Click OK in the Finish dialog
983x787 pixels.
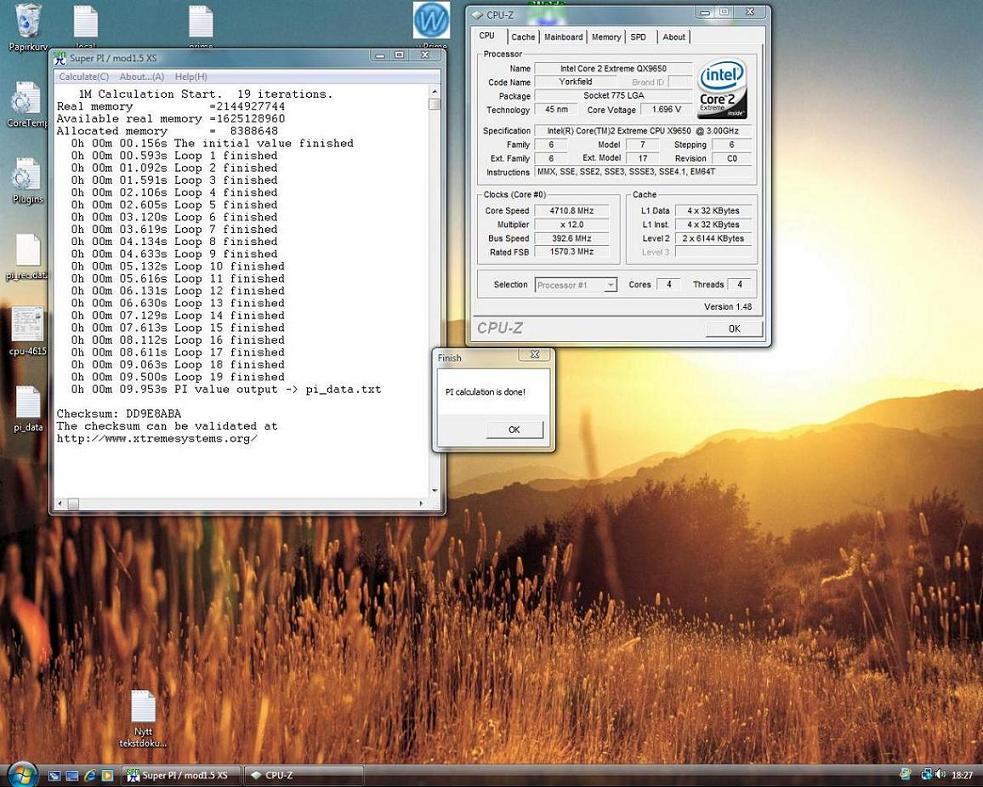click(x=514, y=430)
